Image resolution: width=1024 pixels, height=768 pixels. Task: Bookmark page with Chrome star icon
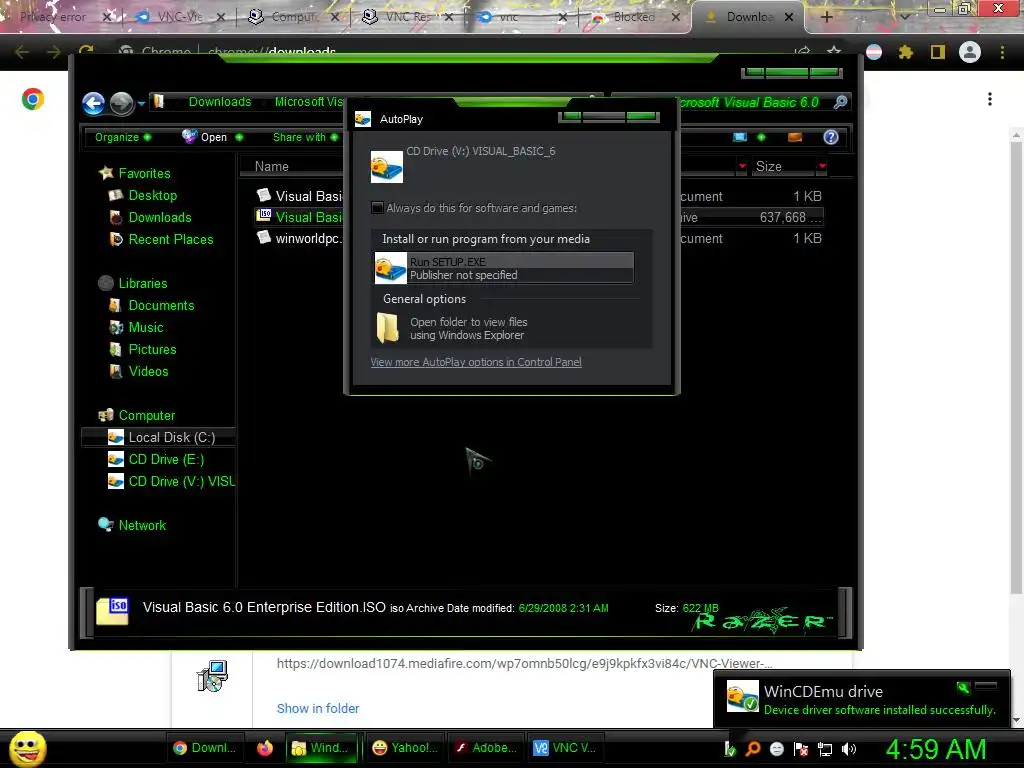[x=834, y=52]
